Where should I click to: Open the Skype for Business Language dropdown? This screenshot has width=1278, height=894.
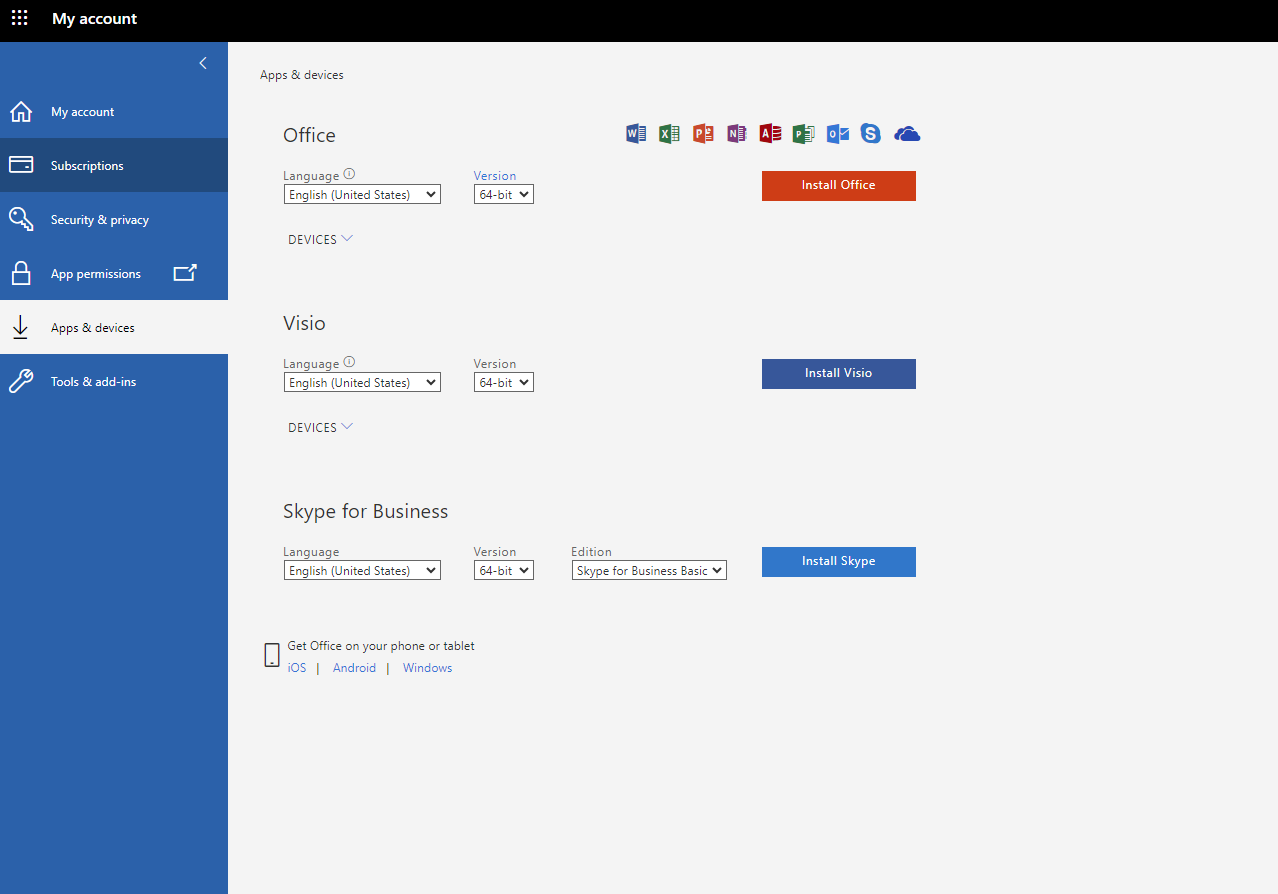(x=362, y=571)
